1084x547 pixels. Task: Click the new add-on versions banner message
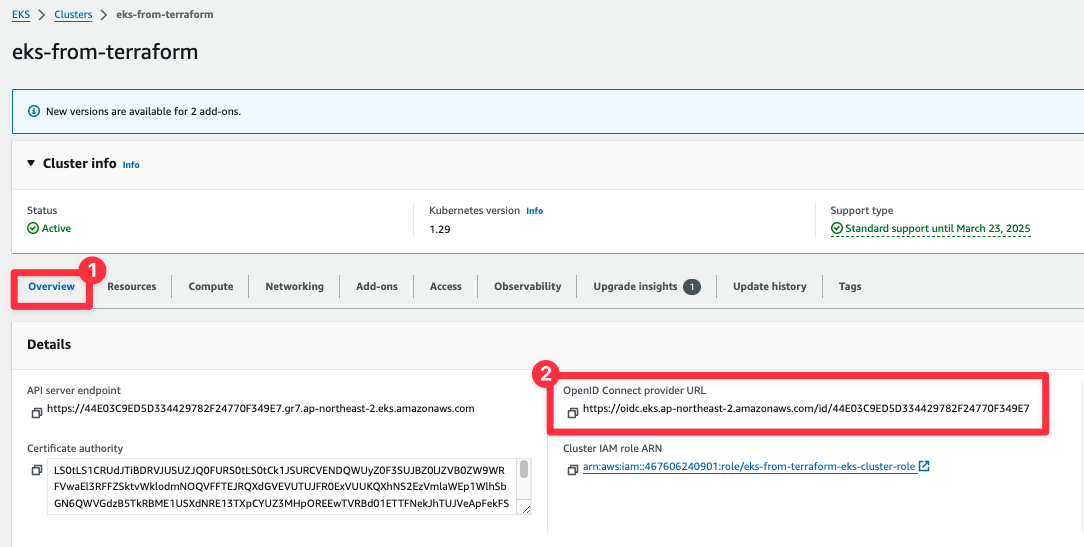(x=143, y=111)
